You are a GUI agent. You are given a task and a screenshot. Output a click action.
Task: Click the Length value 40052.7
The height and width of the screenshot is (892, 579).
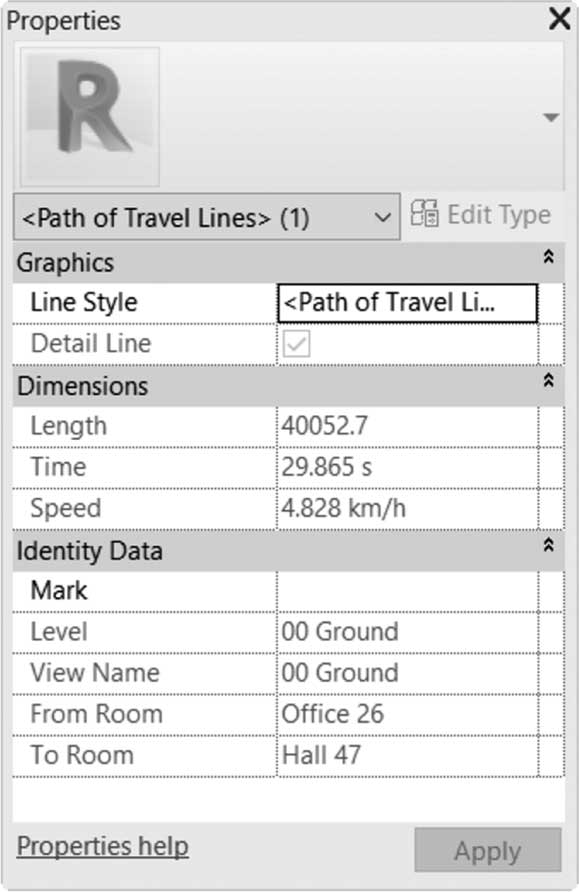[x=324, y=426]
